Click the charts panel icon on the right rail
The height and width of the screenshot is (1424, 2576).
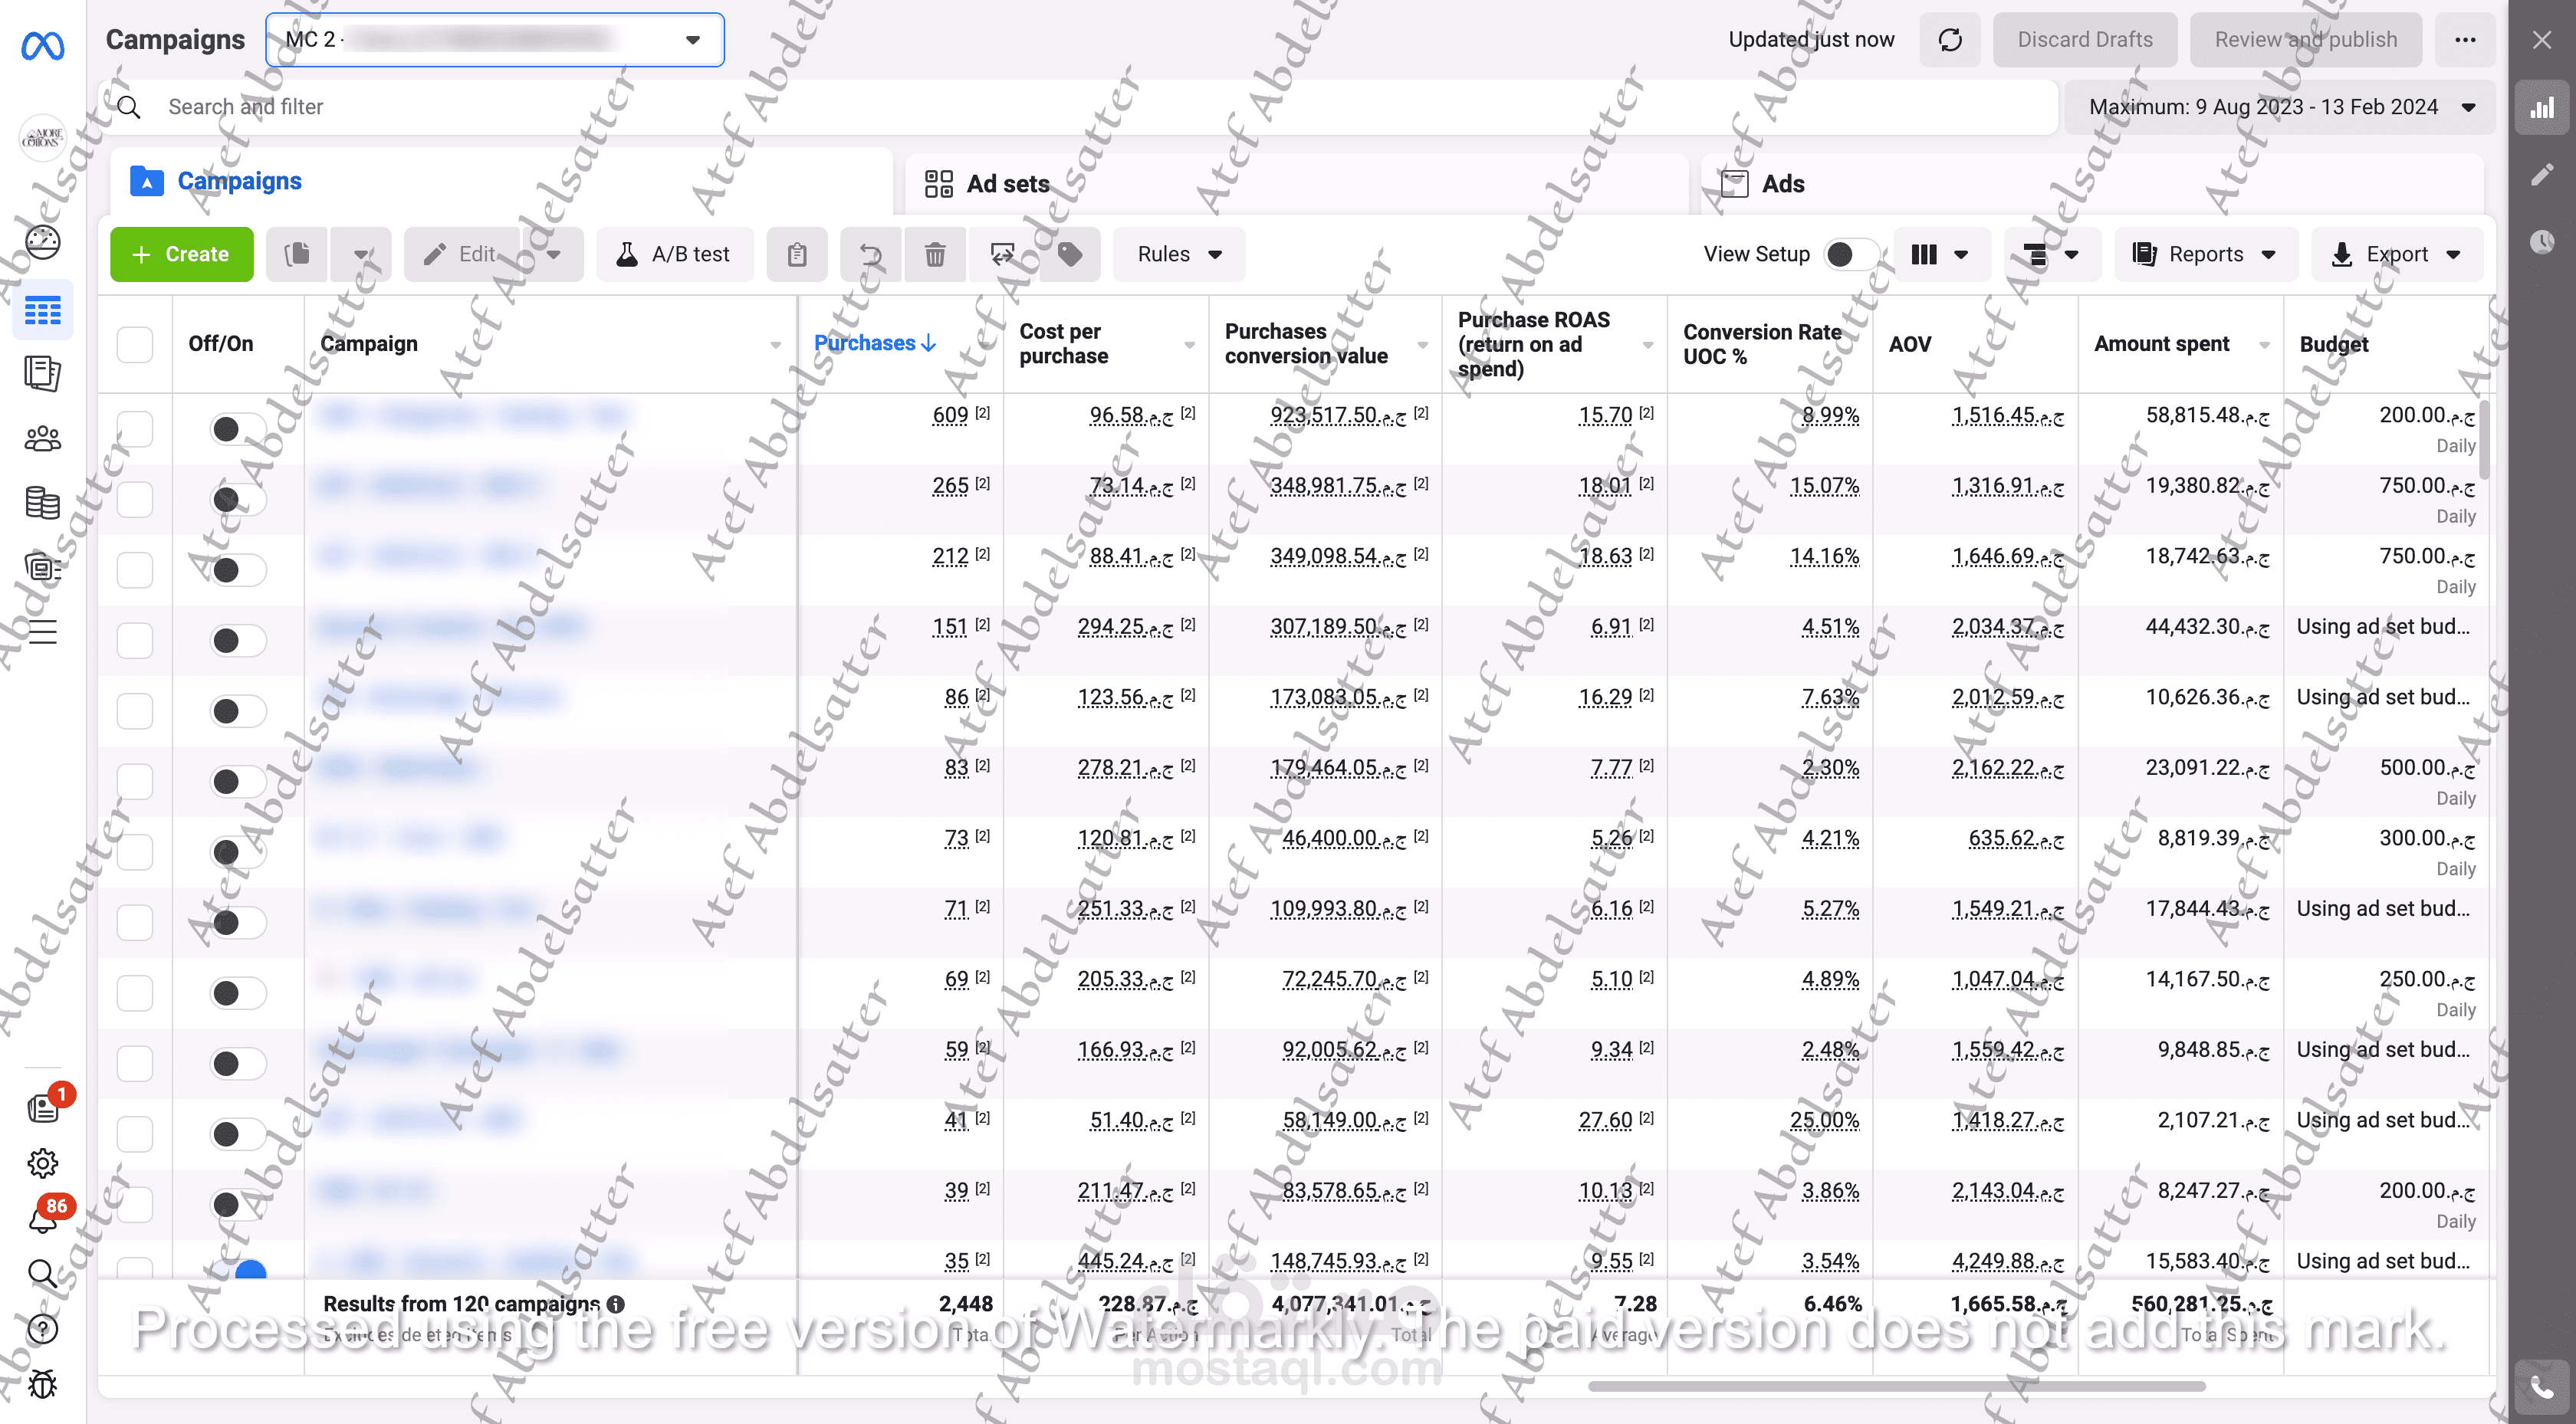(2541, 108)
